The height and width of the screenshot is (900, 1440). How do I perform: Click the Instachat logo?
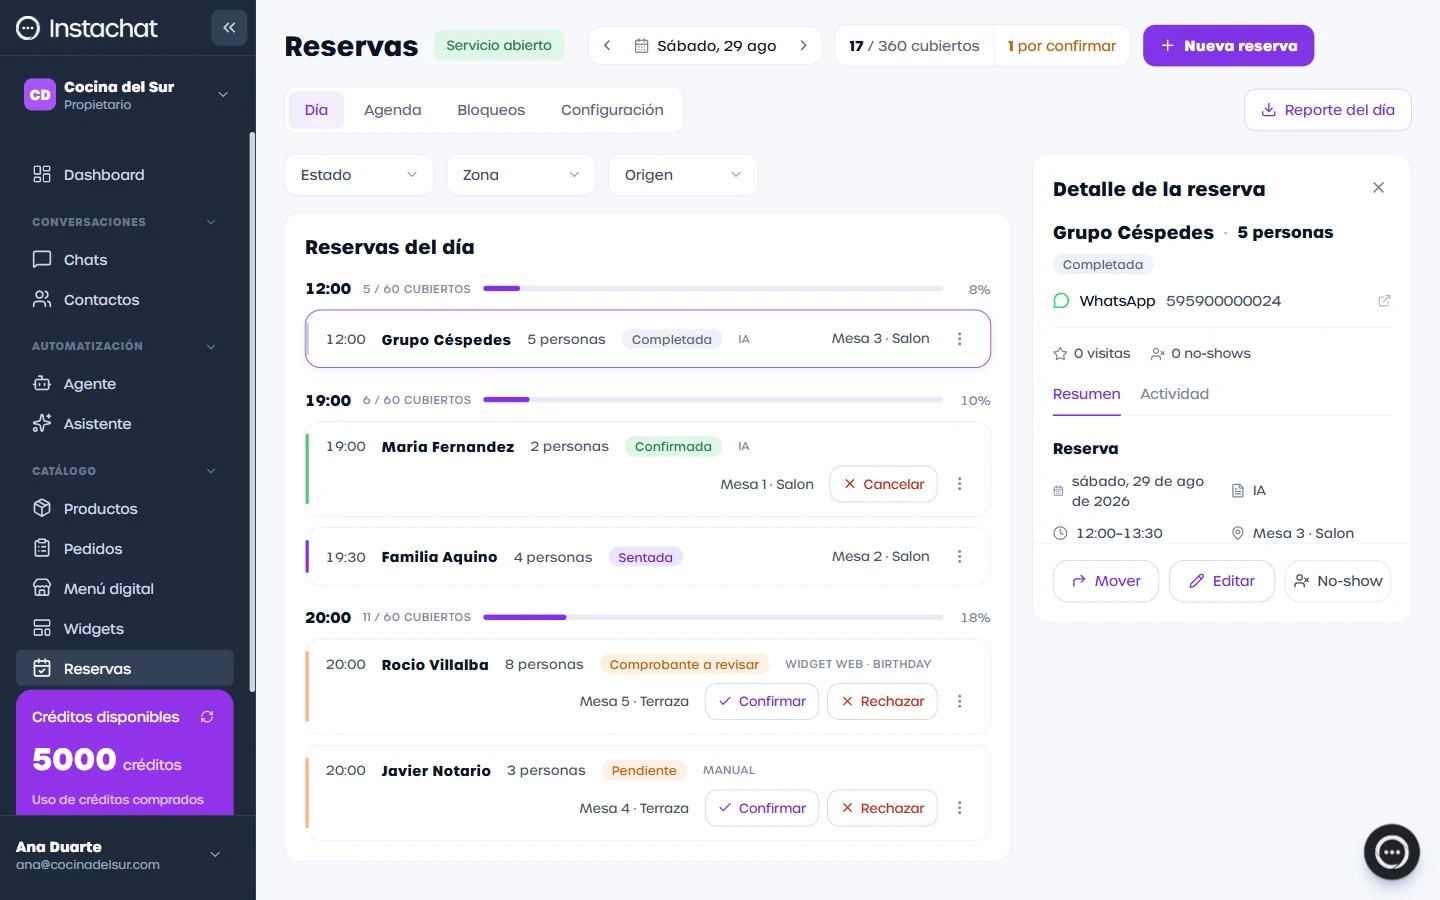(87, 28)
